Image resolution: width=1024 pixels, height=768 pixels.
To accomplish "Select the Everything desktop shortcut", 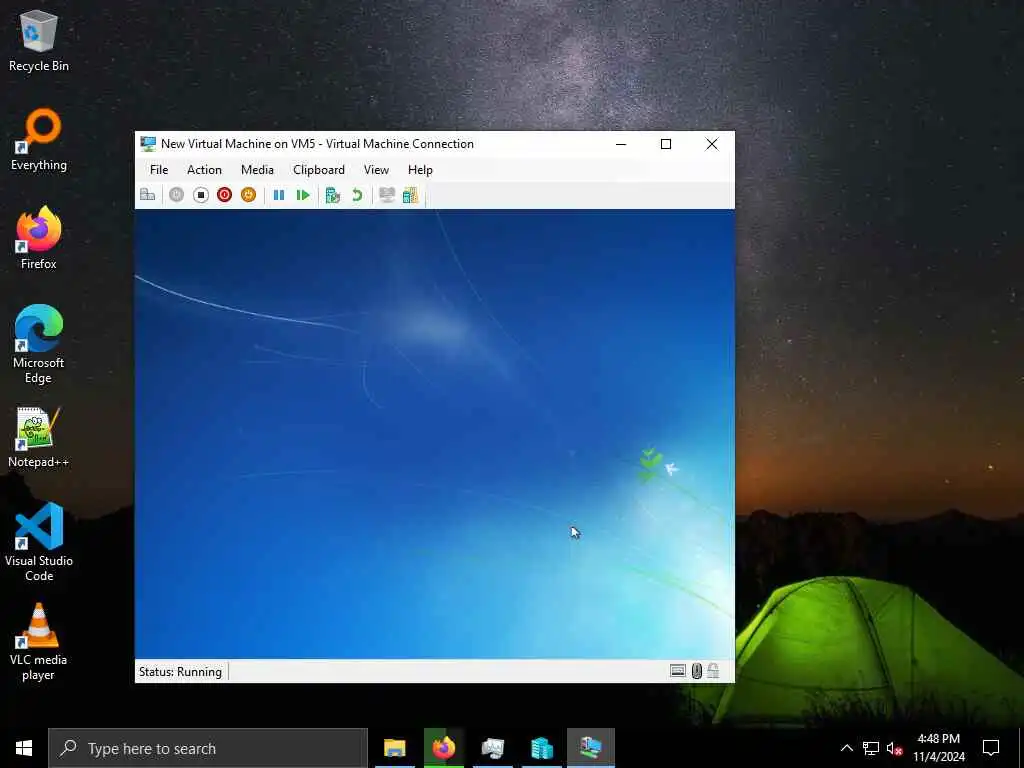I will pyautogui.click(x=39, y=140).
